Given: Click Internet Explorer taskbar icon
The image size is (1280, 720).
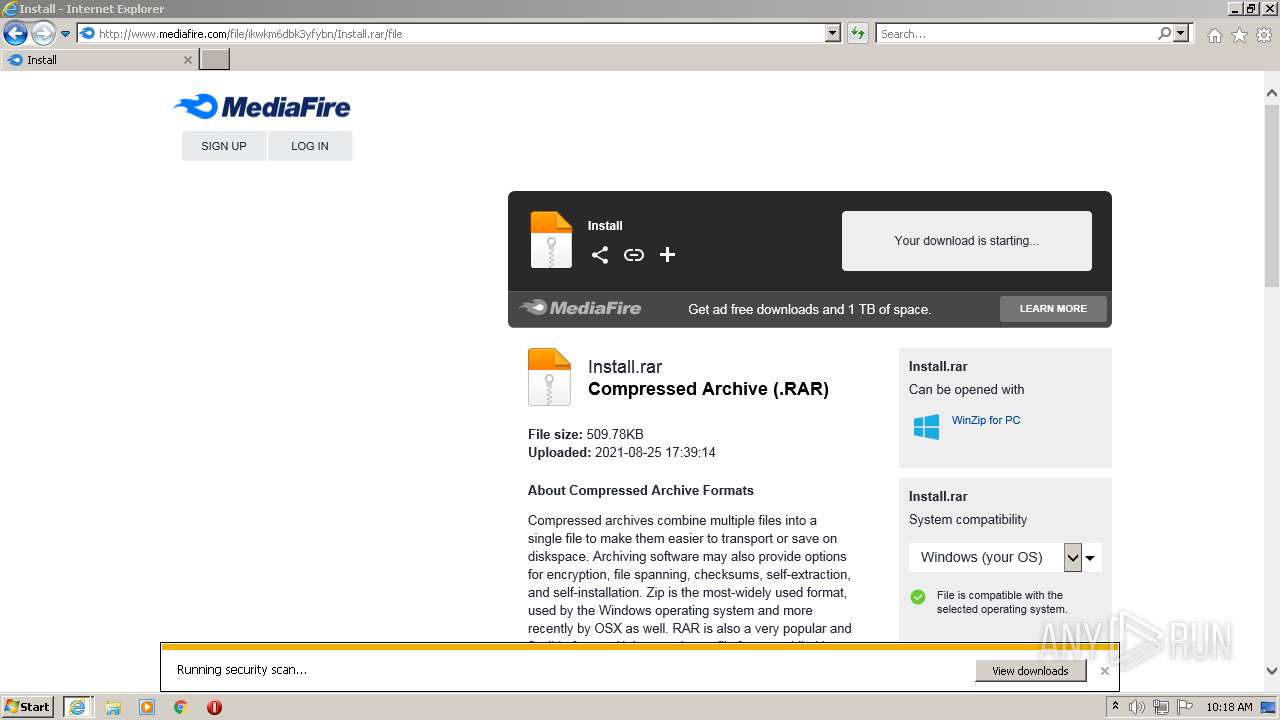Looking at the screenshot, I should tap(77, 707).
